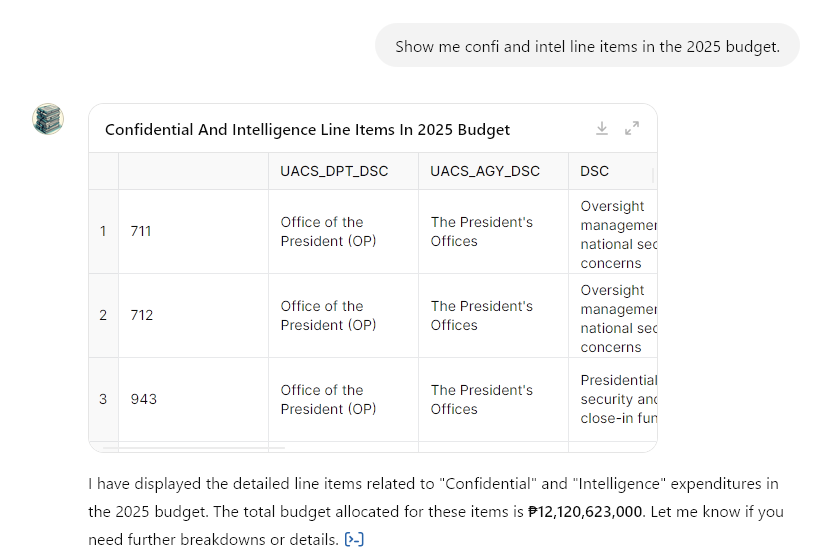The width and height of the screenshot is (827, 551).
Task: Click Office of the President cell in row 943
Action: [343, 399]
